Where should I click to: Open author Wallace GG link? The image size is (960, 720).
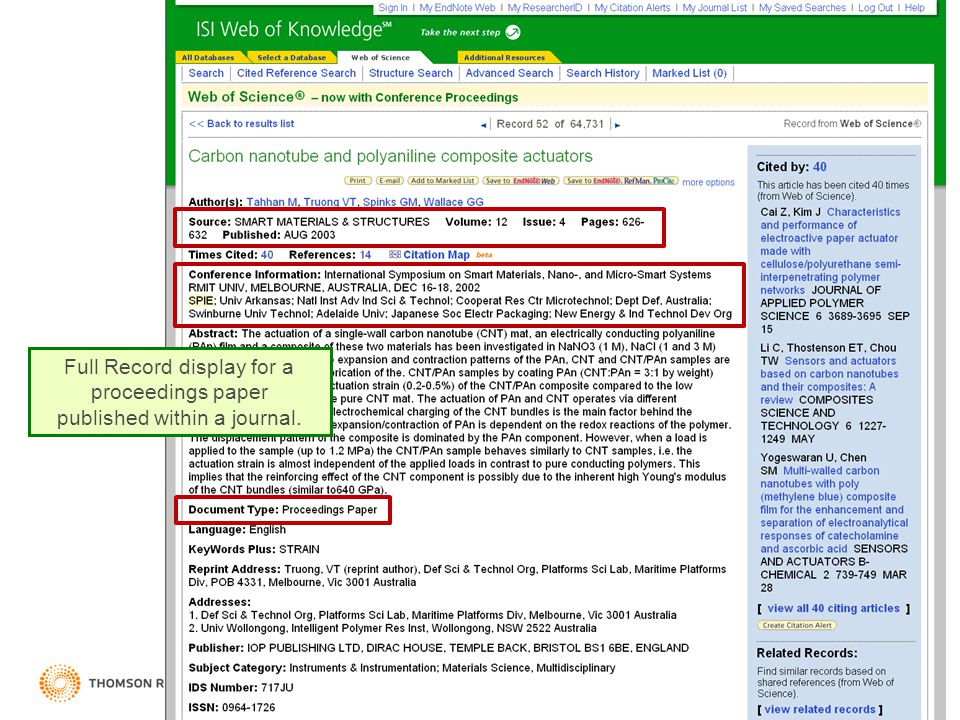[x=453, y=202]
